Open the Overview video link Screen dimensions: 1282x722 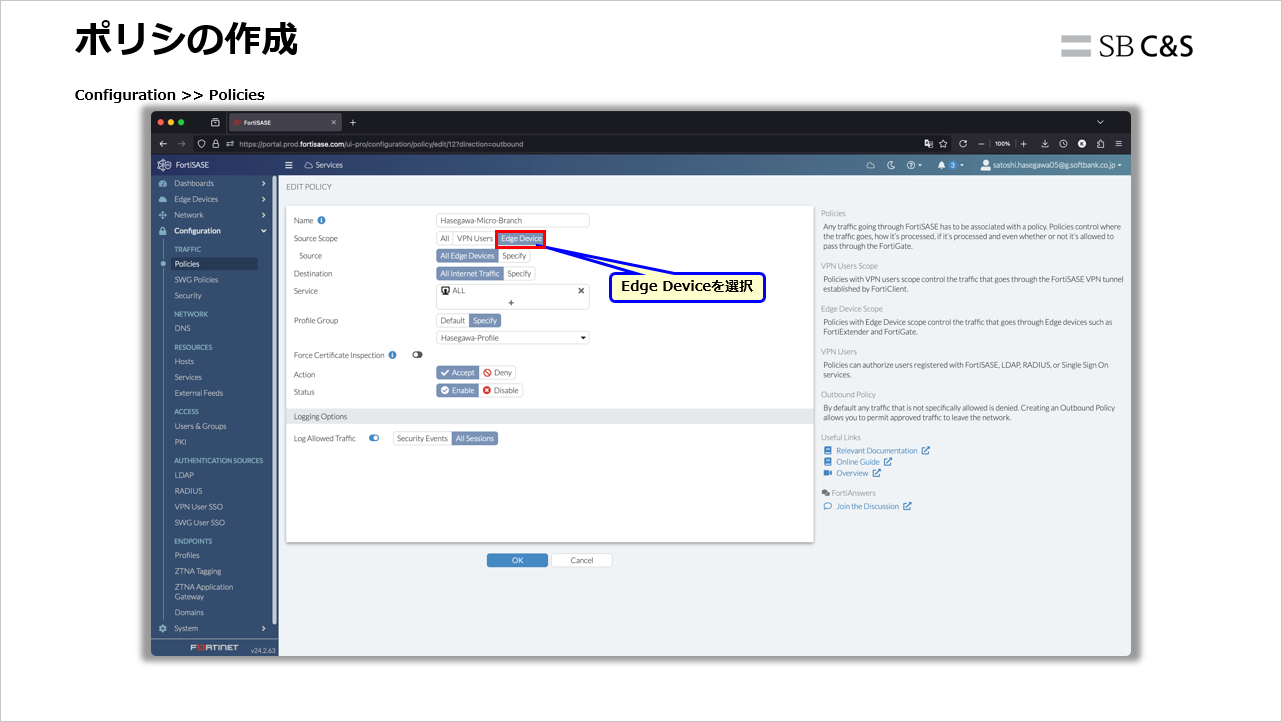[852, 473]
